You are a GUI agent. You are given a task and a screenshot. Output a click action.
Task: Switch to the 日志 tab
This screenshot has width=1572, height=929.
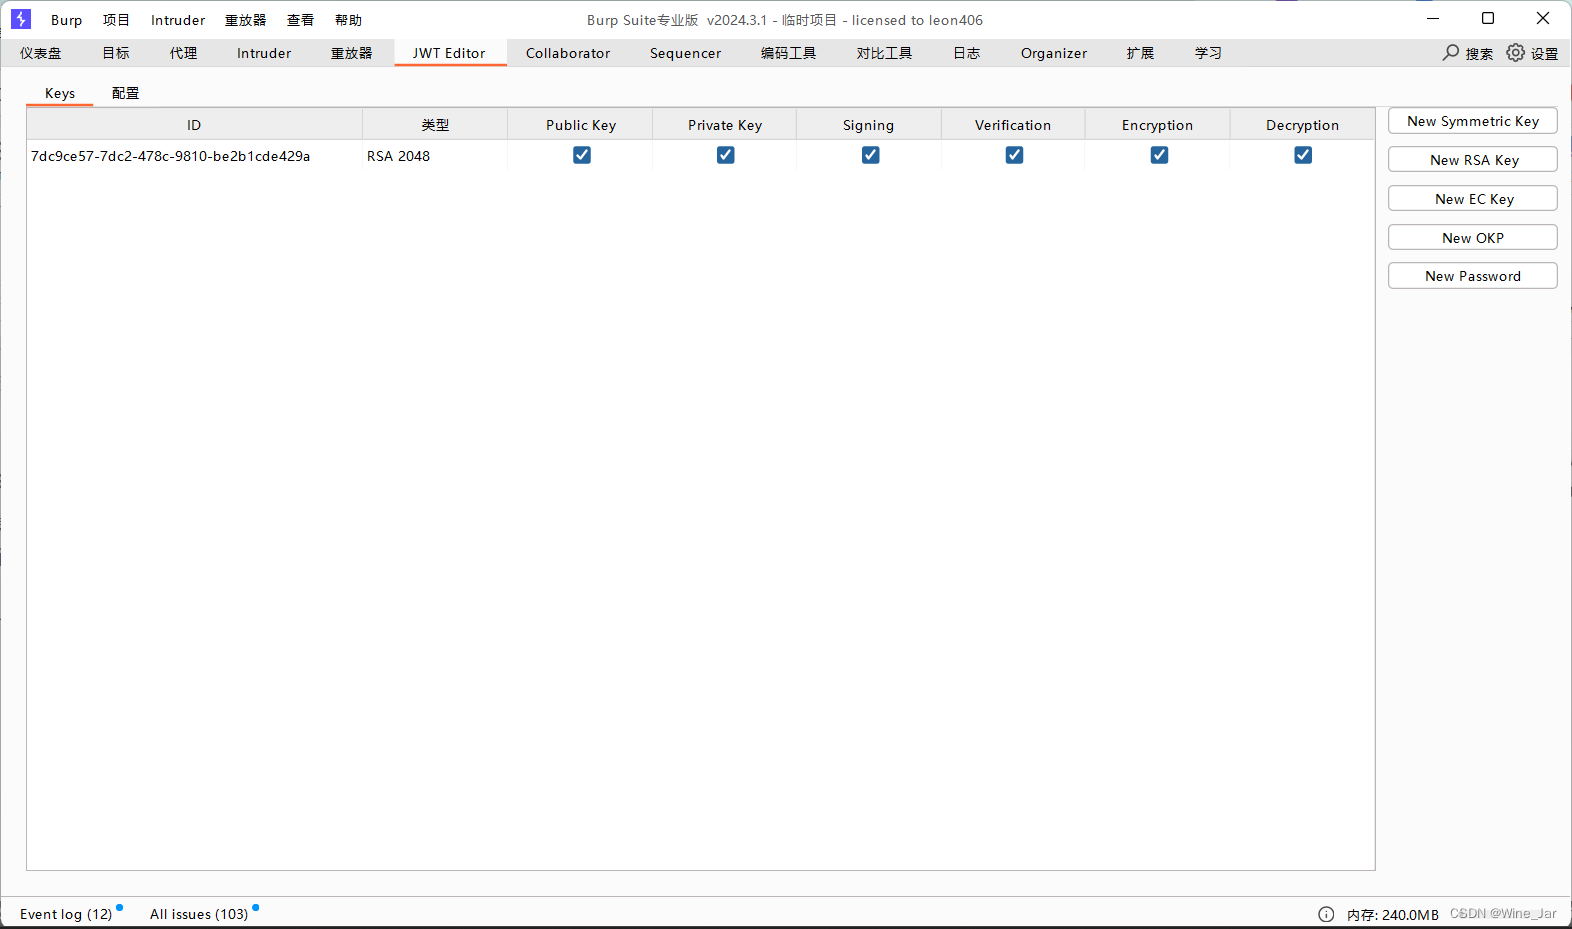967,53
